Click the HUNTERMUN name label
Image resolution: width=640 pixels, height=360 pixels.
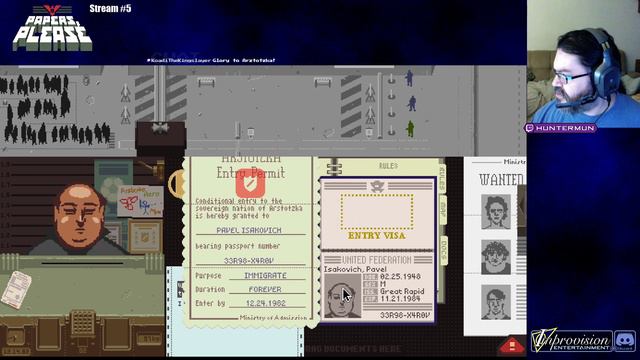pyautogui.click(x=565, y=128)
